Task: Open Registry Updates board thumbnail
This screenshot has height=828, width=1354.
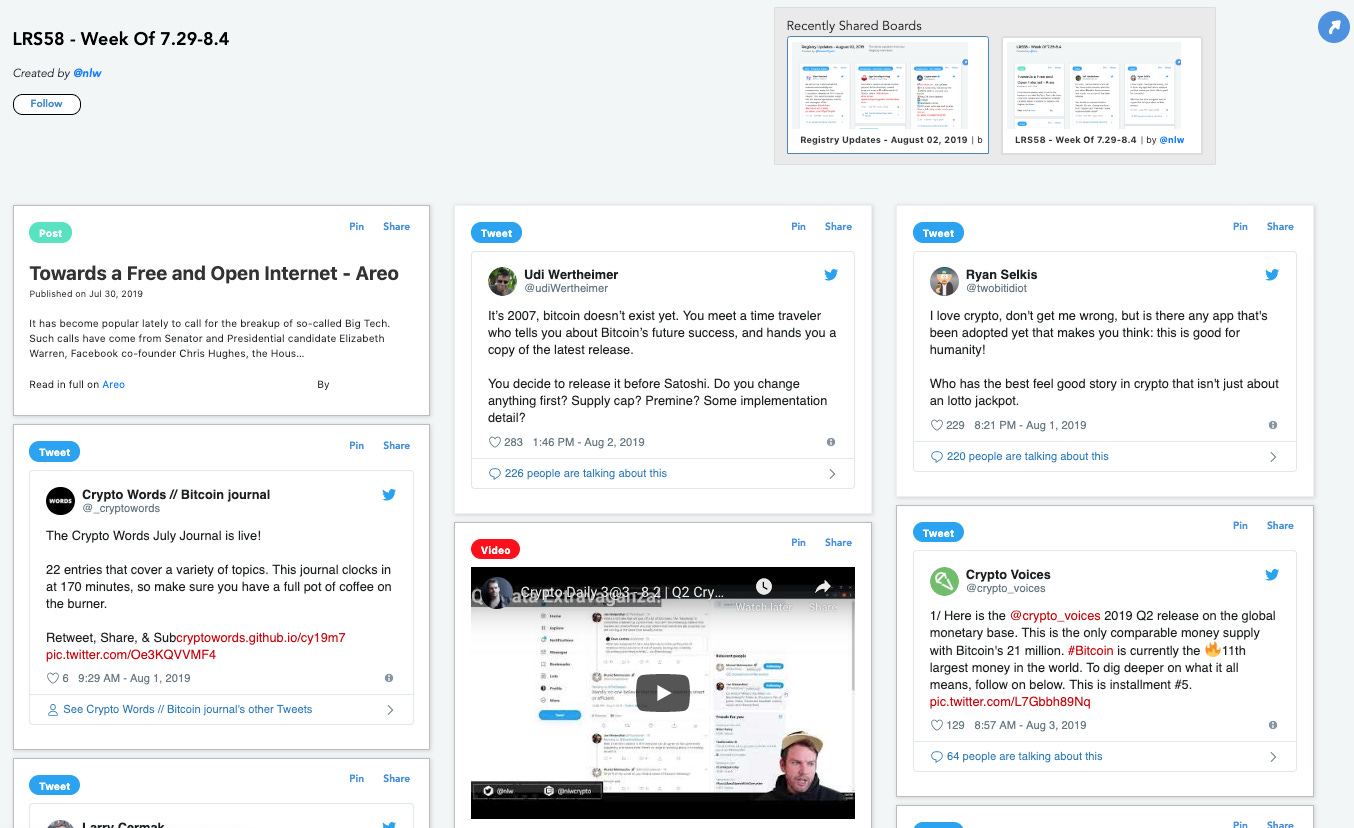Action: (888, 95)
